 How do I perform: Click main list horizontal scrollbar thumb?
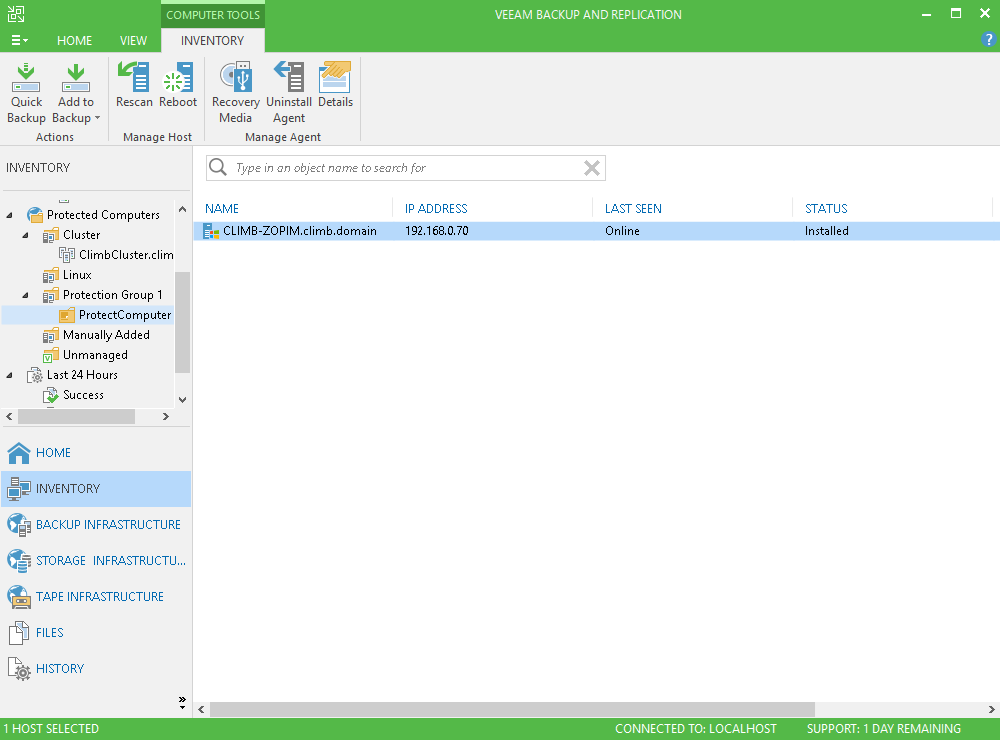[x=512, y=709]
